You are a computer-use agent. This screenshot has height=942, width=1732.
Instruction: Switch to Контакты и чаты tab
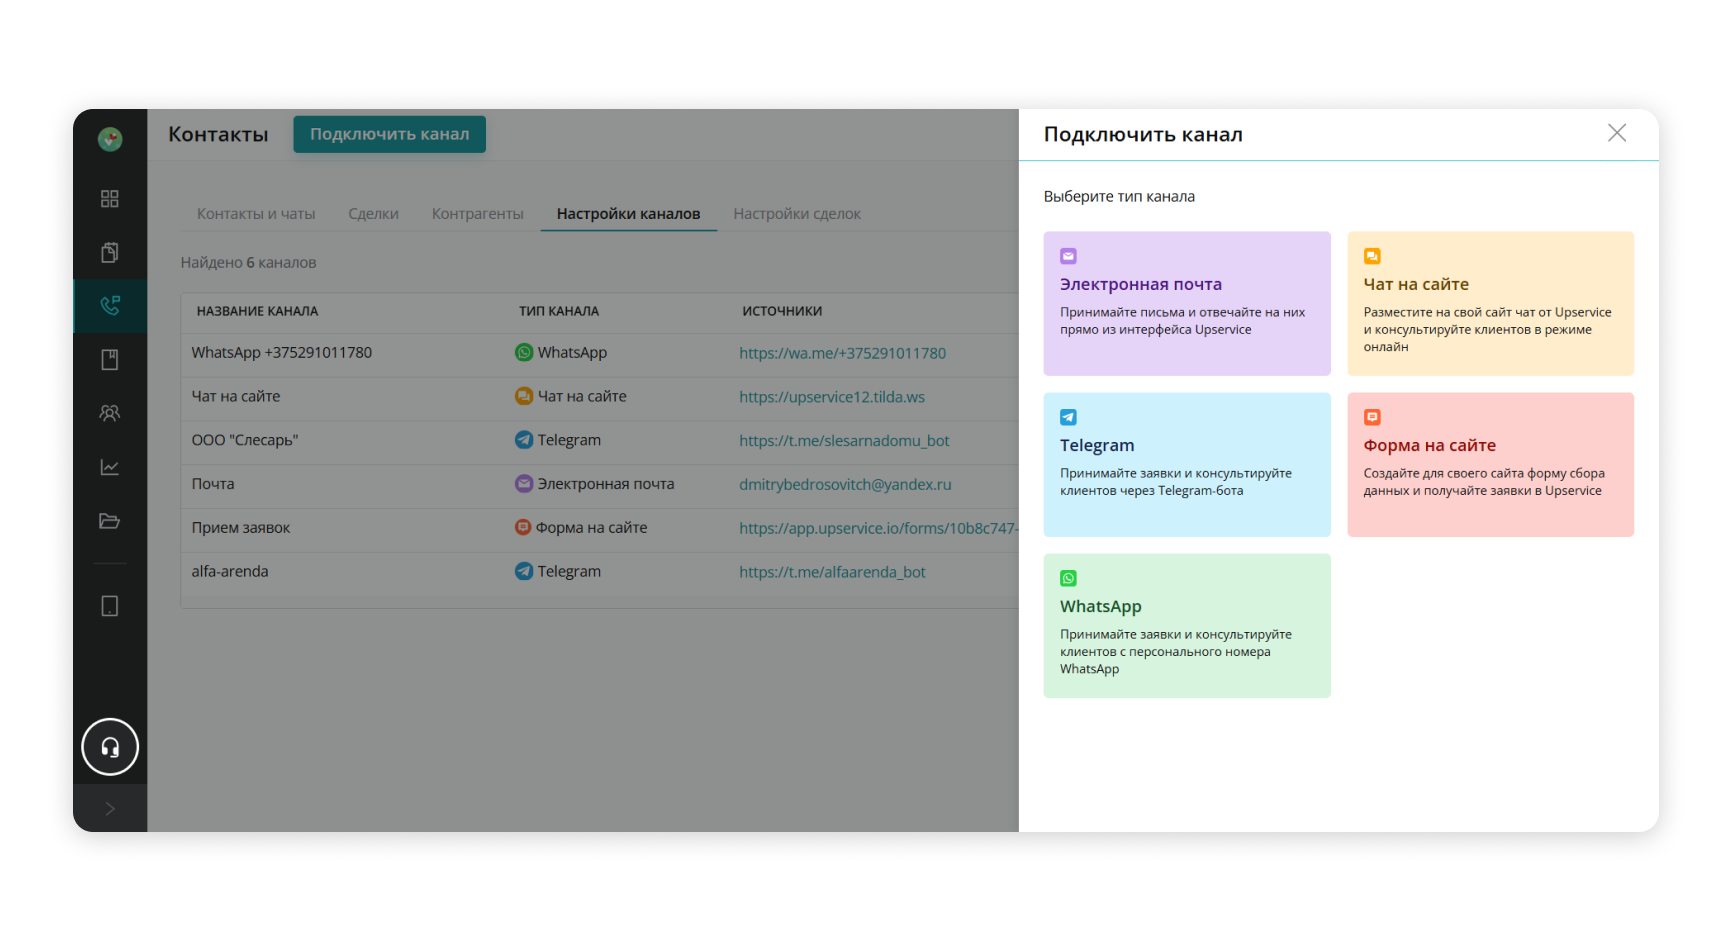[256, 213]
